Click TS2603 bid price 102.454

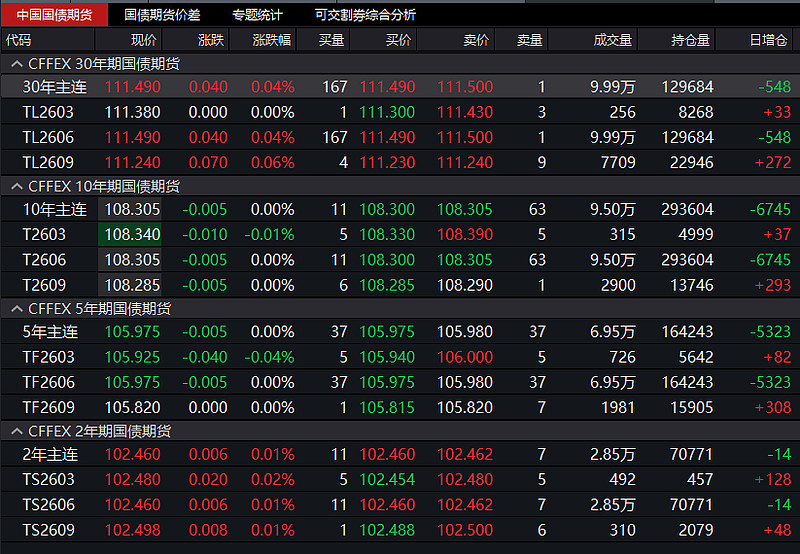[x=387, y=479]
